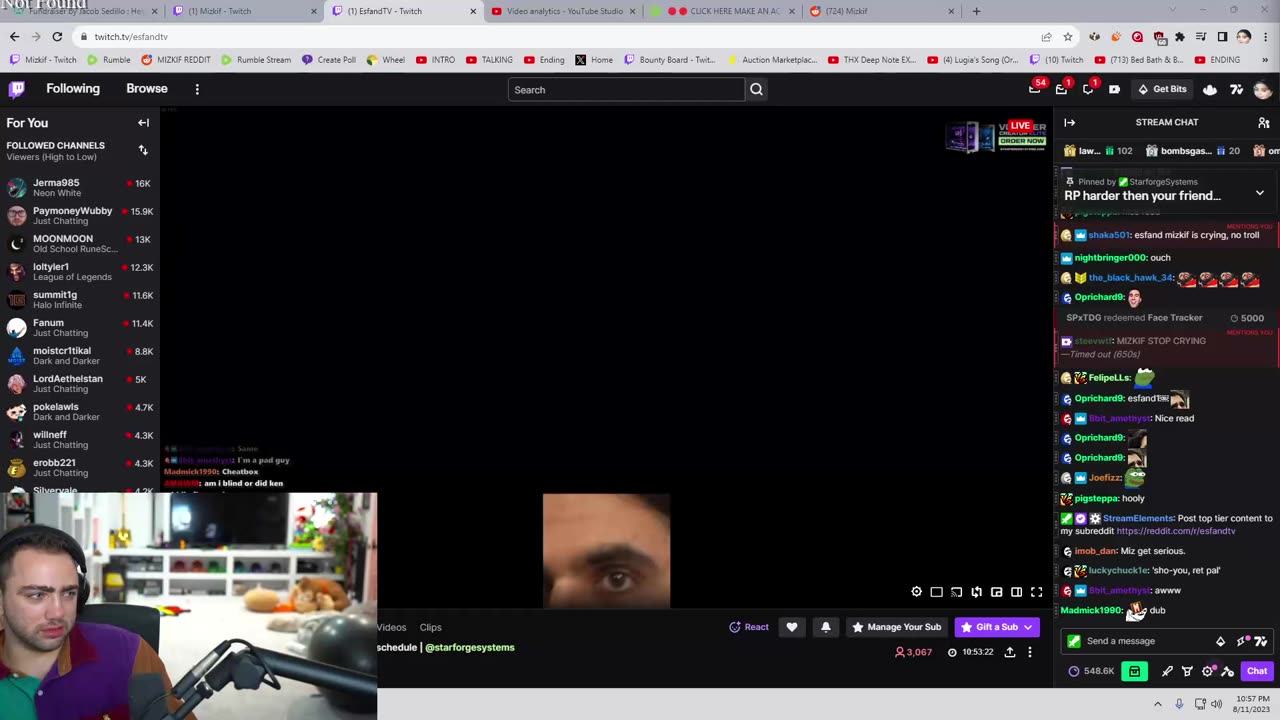Open PaymoneyWubby channel in sidebar
The image size is (1280, 720).
[78, 215]
